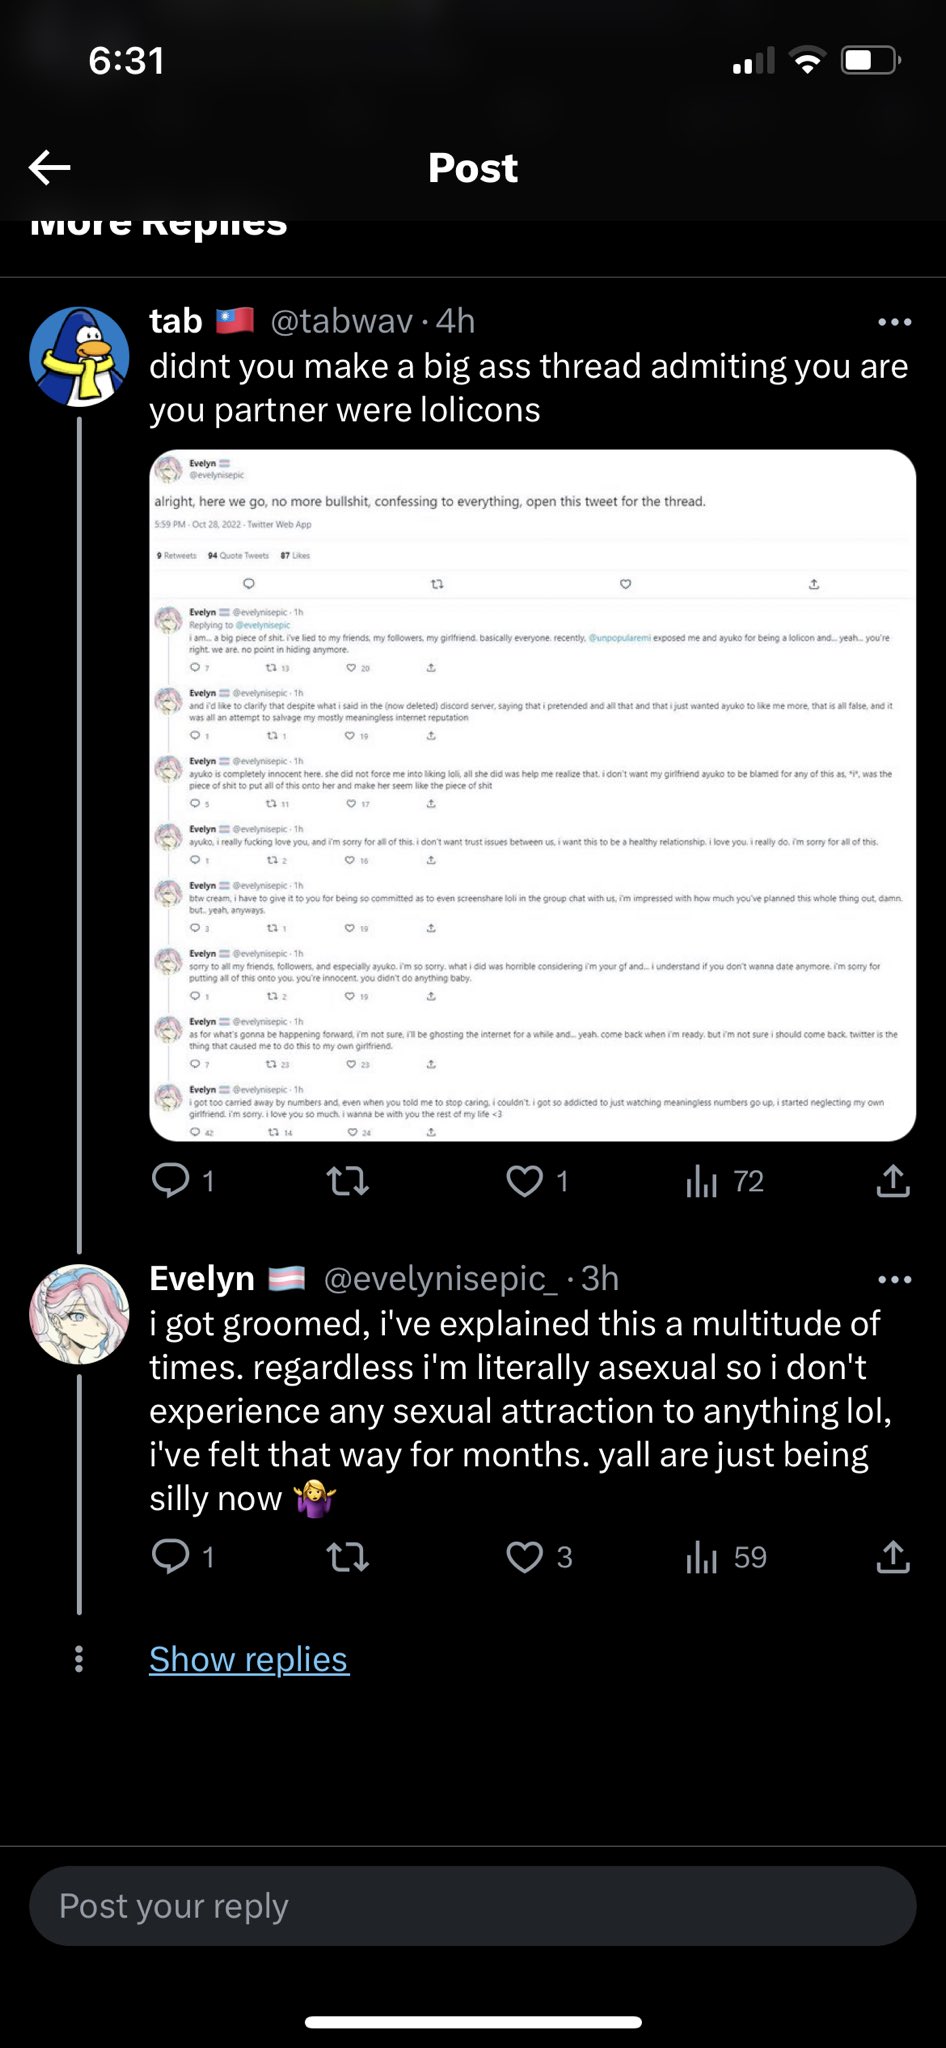Share Evelyn's reply
The width and height of the screenshot is (946, 2048).
(893, 1556)
